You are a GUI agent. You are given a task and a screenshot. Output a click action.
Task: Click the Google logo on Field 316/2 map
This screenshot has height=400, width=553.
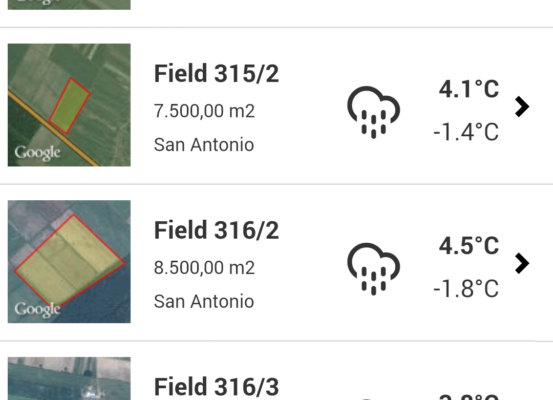37,310
